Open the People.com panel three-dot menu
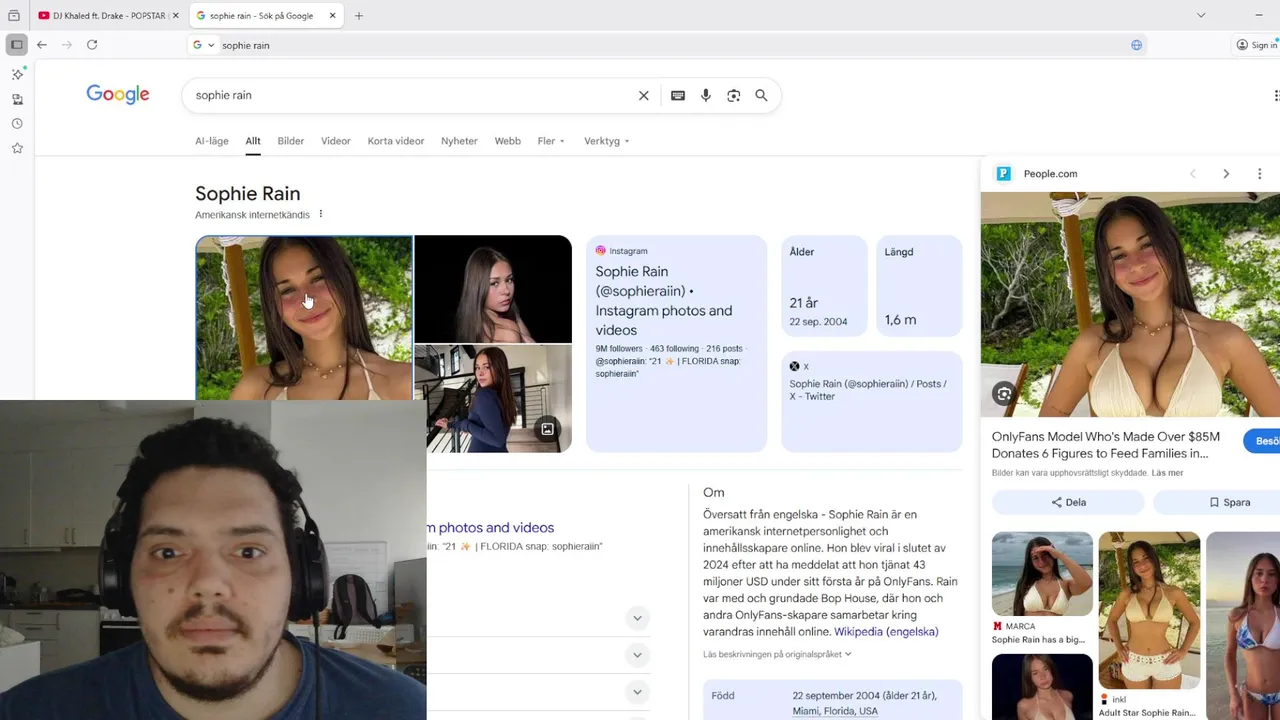Screen dimensions: 1280x720 pos(1259,174)
